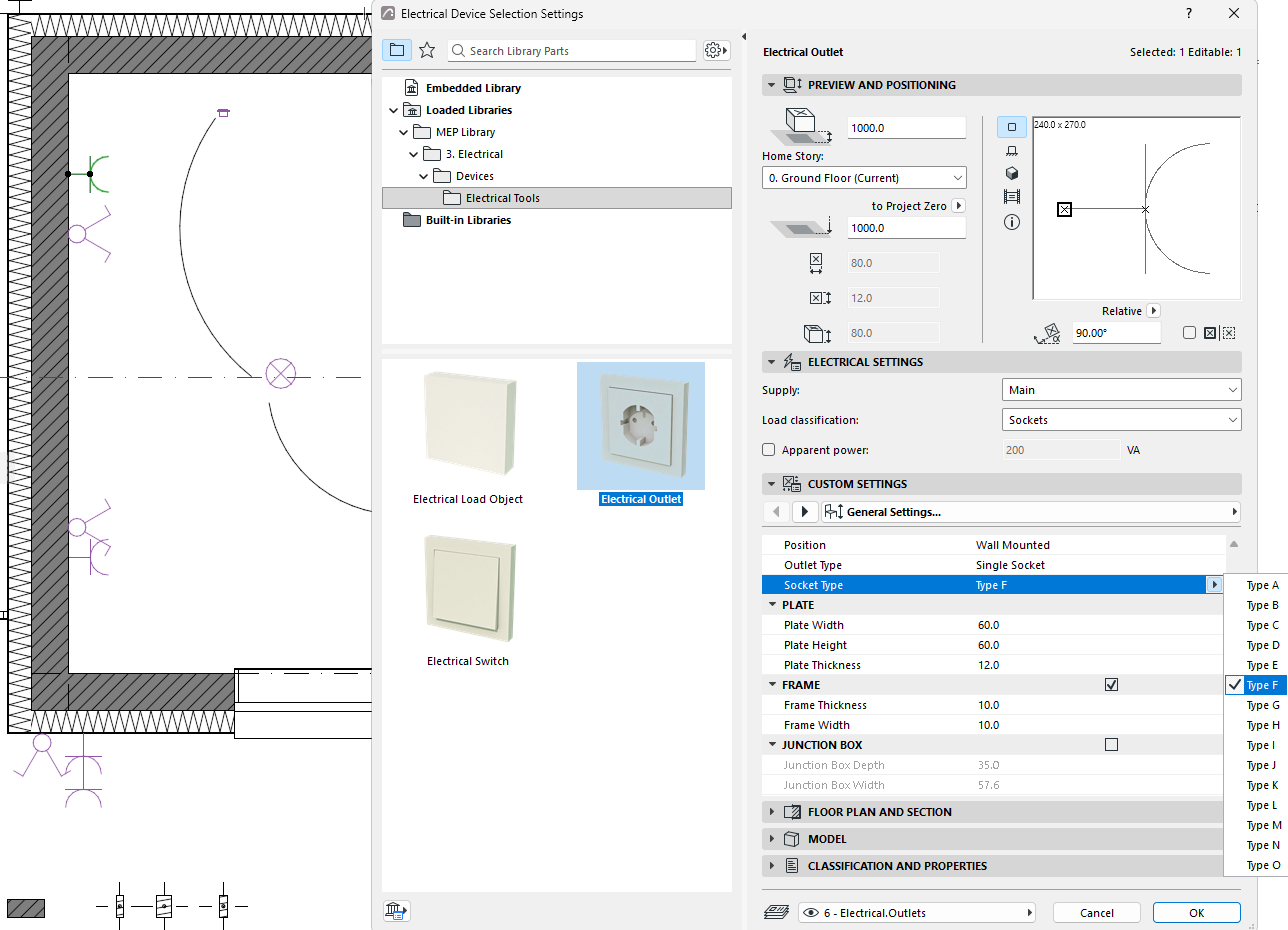Show the info preview icon
This screenshot has height=930, width=1288.
click(x=1011, y=222)
